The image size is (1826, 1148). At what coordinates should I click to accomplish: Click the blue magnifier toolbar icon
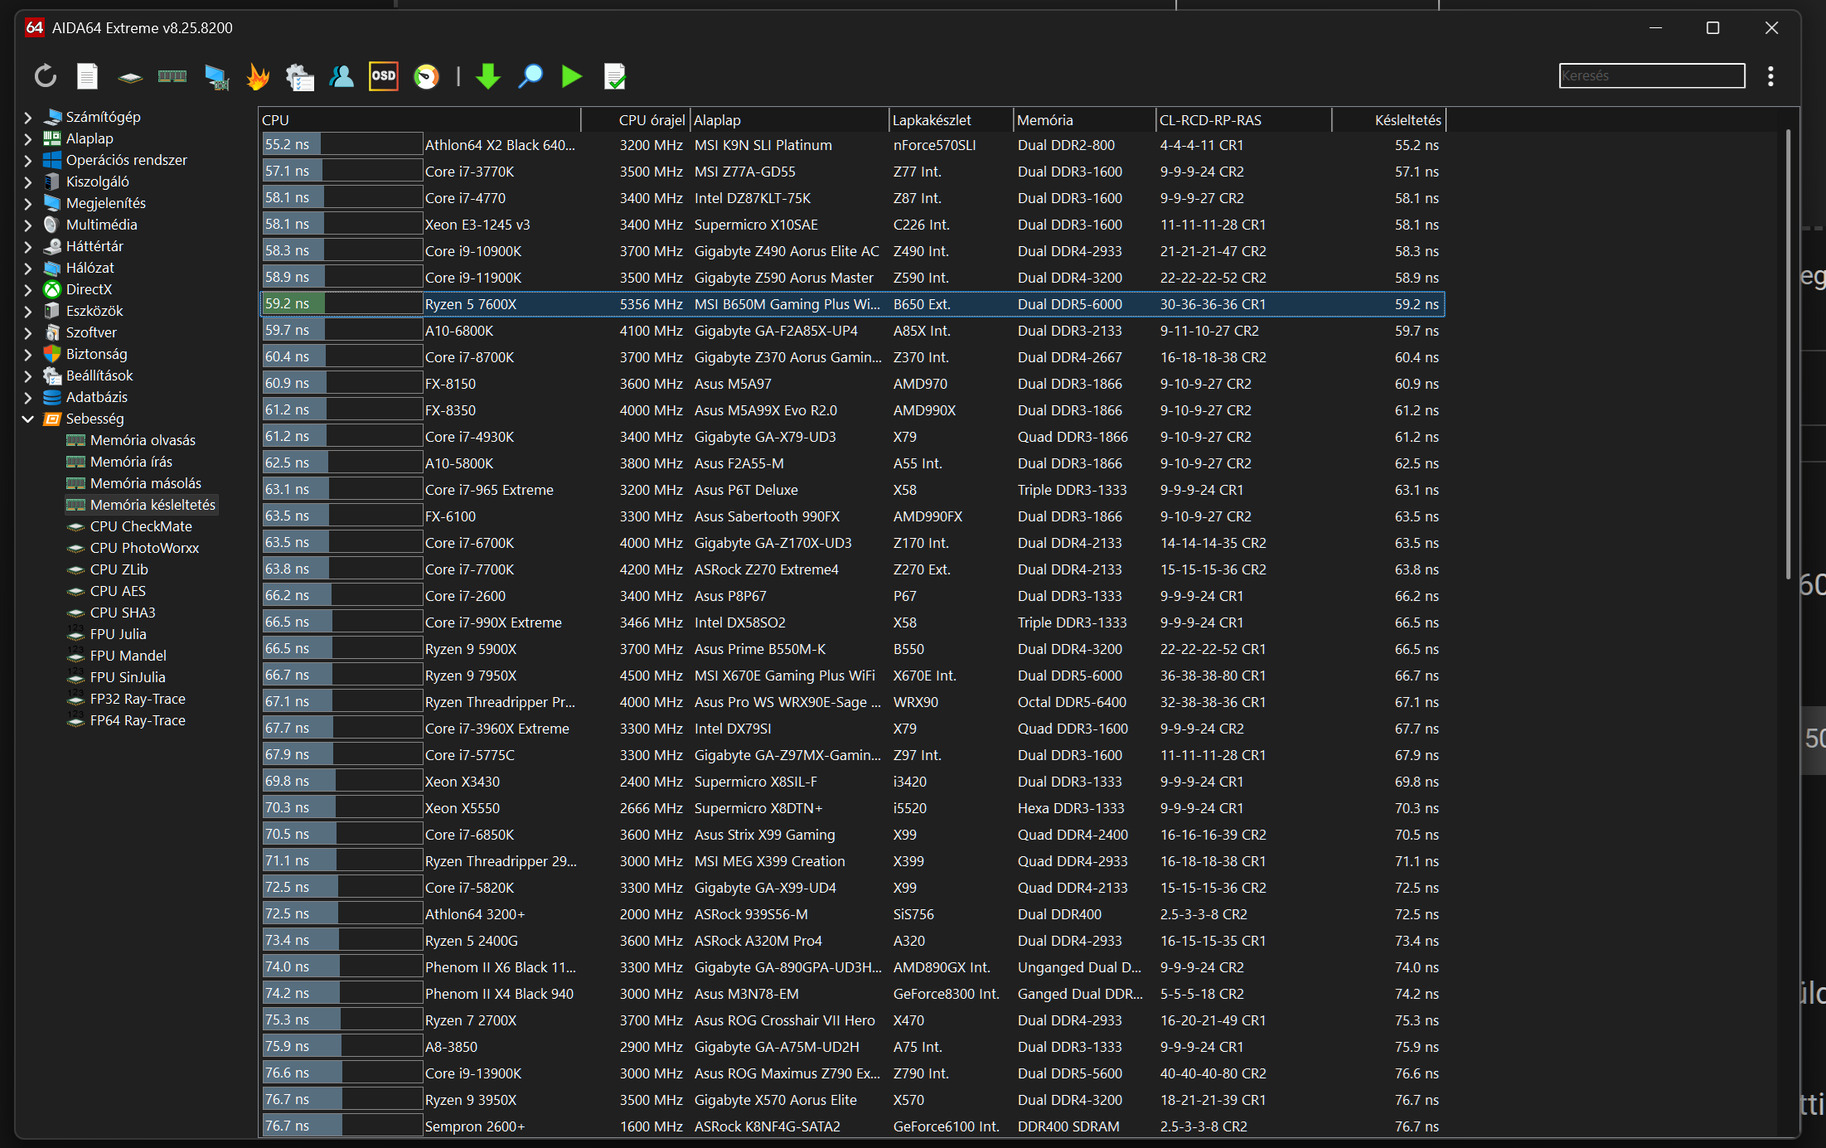(x=530, y=76)
